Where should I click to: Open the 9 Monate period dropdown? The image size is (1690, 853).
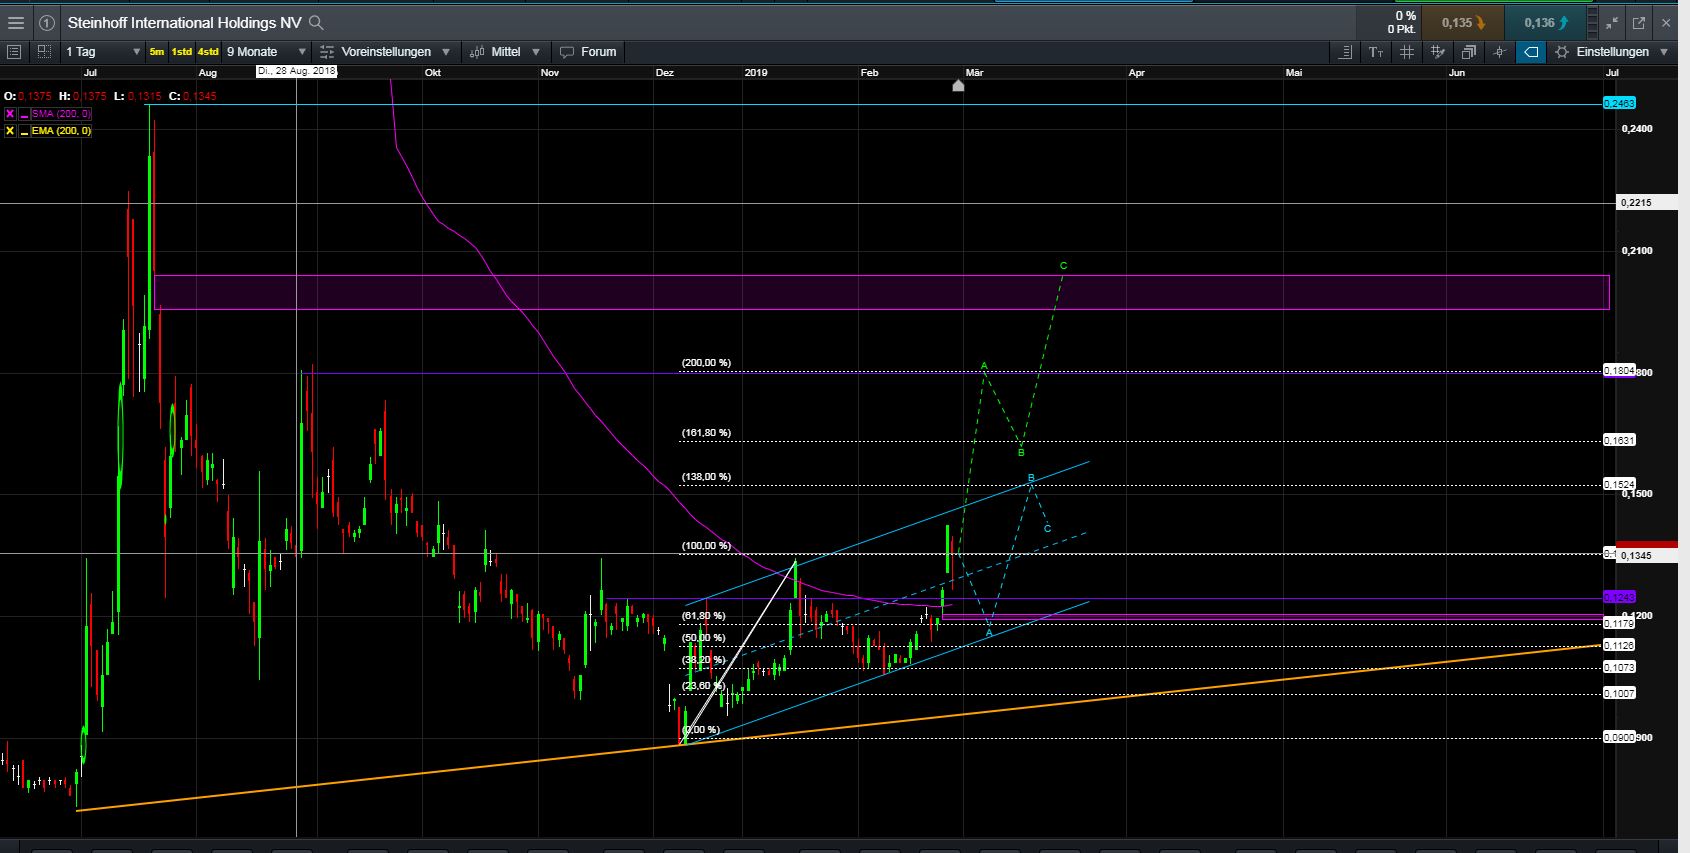click(x=267, y=52)
